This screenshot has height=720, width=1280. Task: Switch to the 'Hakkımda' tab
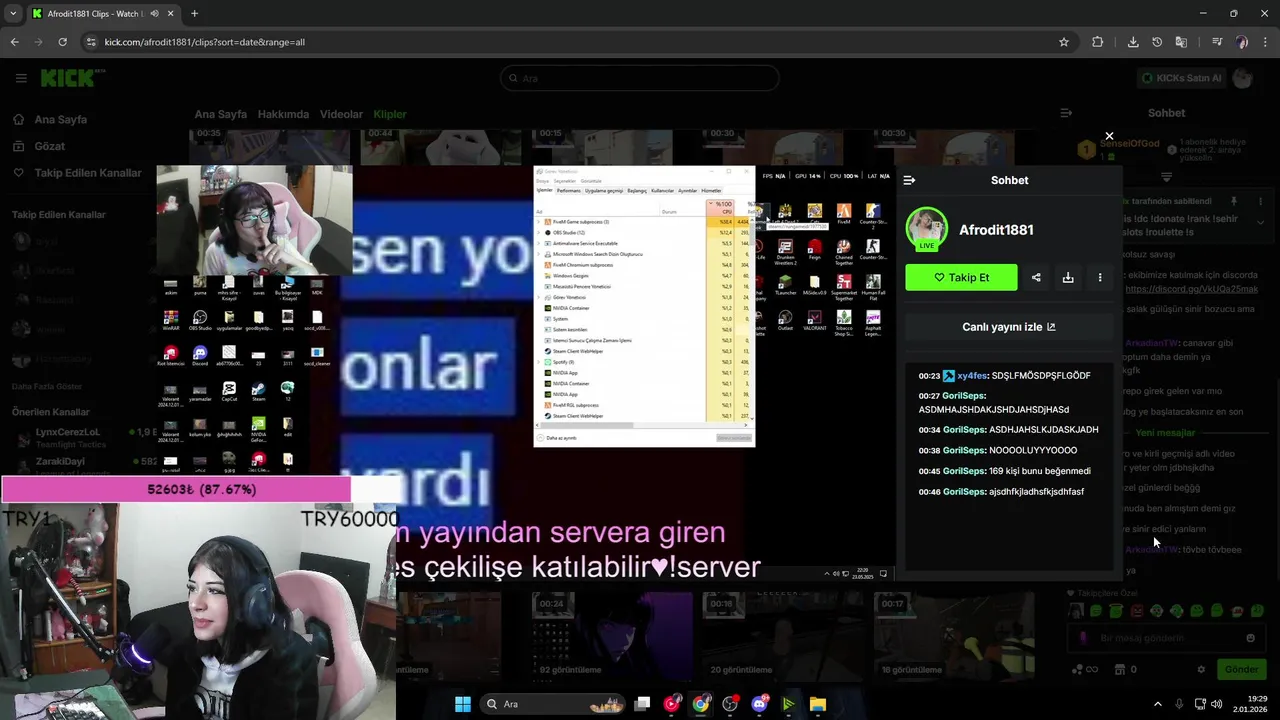(283, 114)
